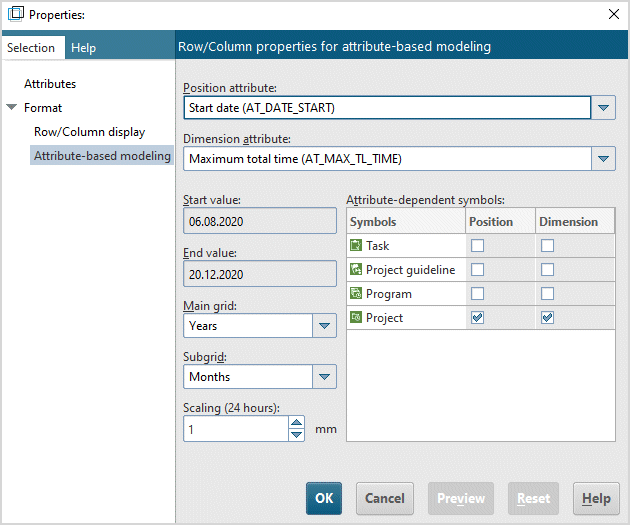Image resolution: width=630 pixels, height=525 pixels.
Task: Open Row/Column display page
Action: [89, 132]
